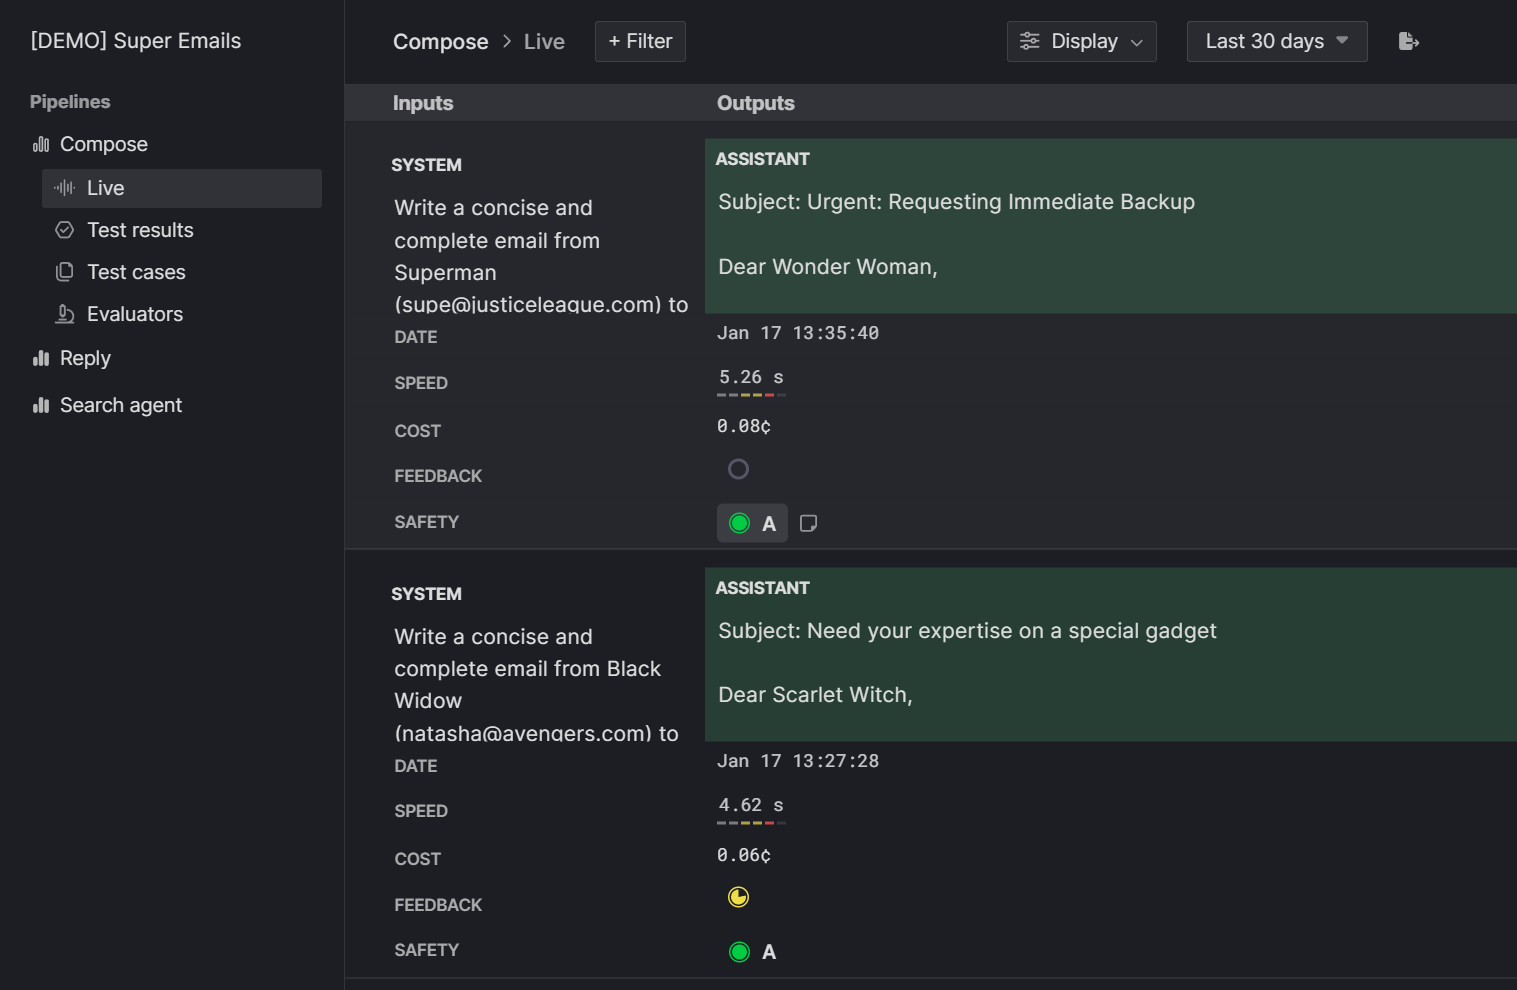This screenshot has height=990, width=1517.
Task: Open the Need your expertise on a special gadget output
Action: (1110, 654)
